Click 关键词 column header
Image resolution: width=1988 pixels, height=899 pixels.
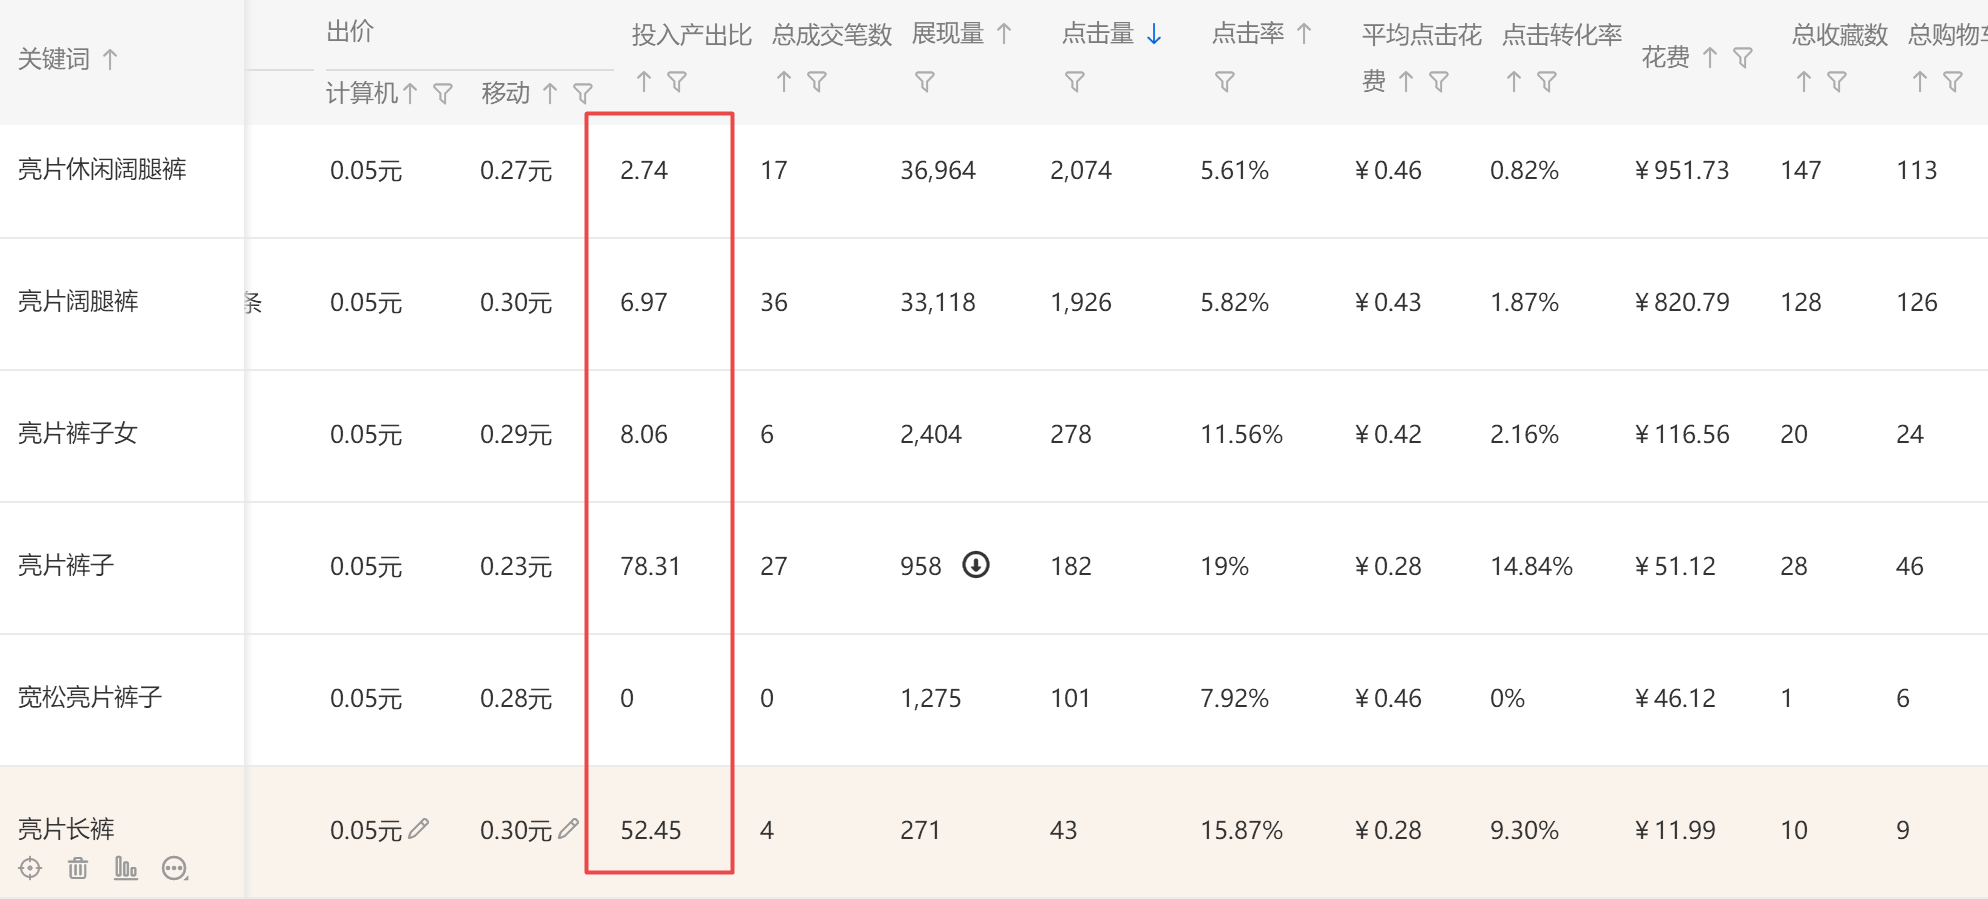[x=54, y=59]
